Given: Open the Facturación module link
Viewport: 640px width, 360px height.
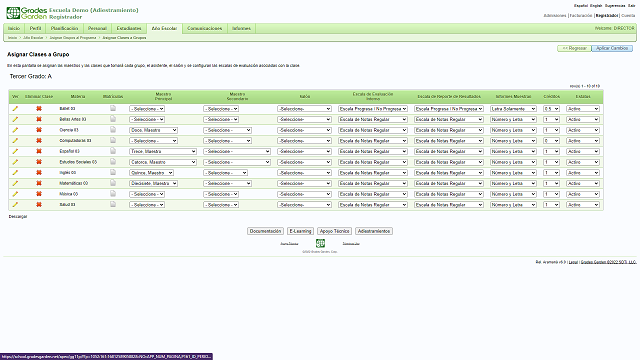Looking at the screenshot, I should (x=581, y=16).
